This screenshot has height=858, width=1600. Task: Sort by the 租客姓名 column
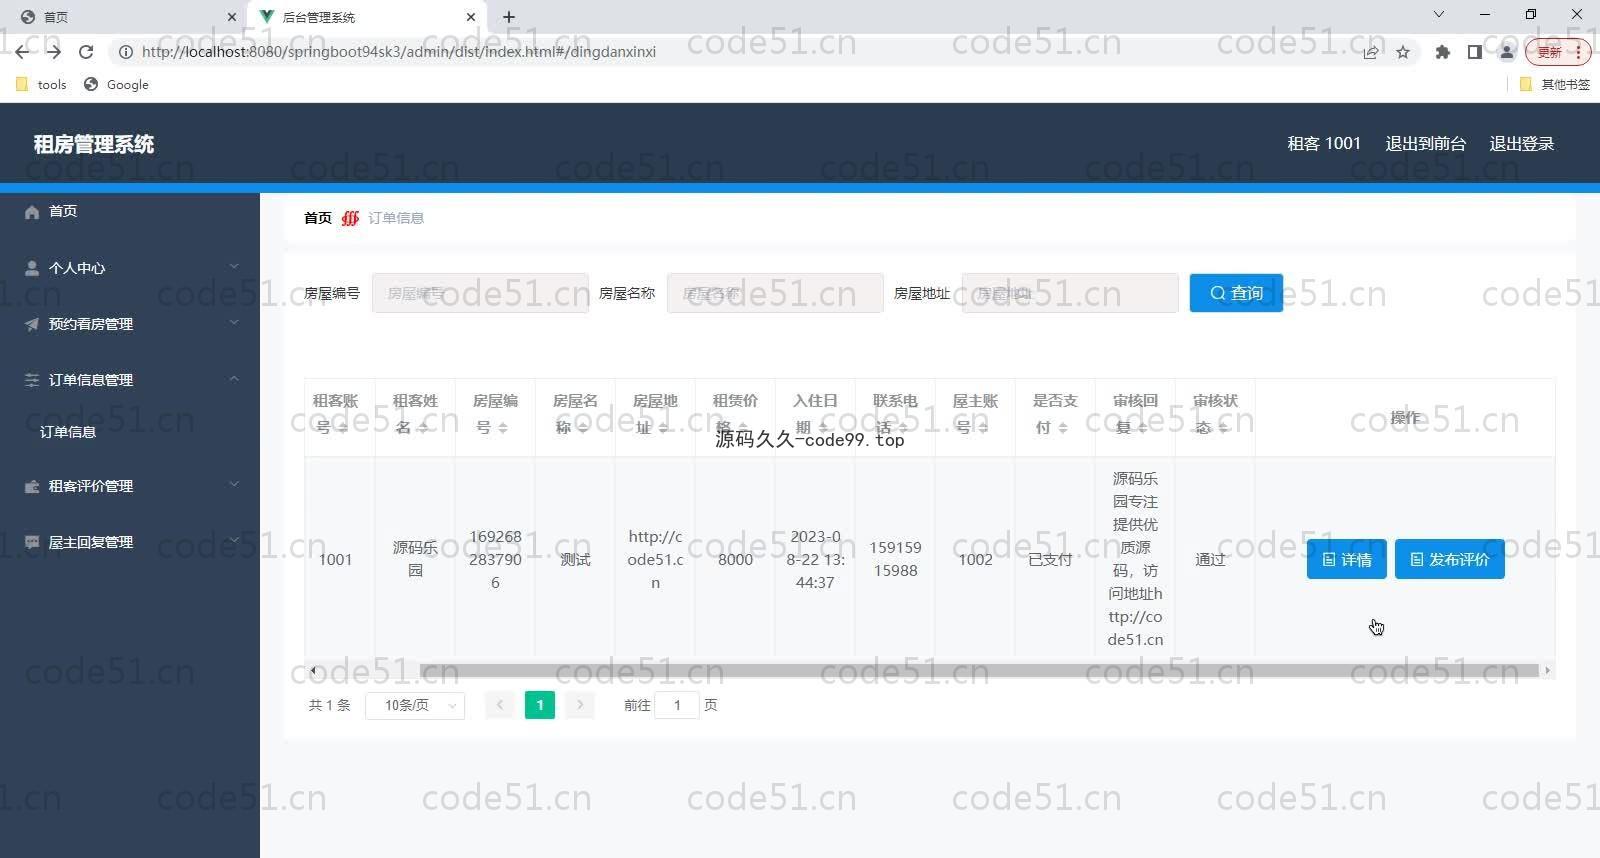click(x=423, y=428)
